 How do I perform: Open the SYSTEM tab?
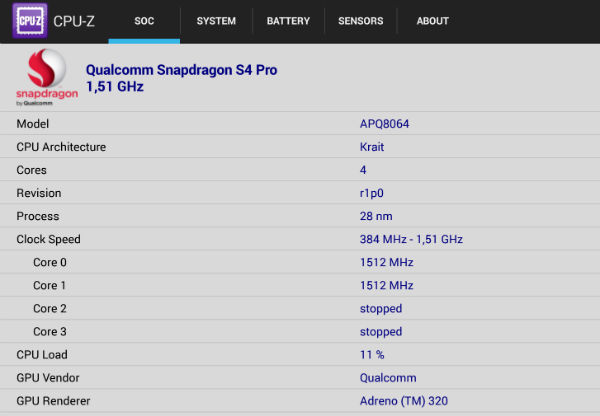pyautogui.click(x=216, y=21)
